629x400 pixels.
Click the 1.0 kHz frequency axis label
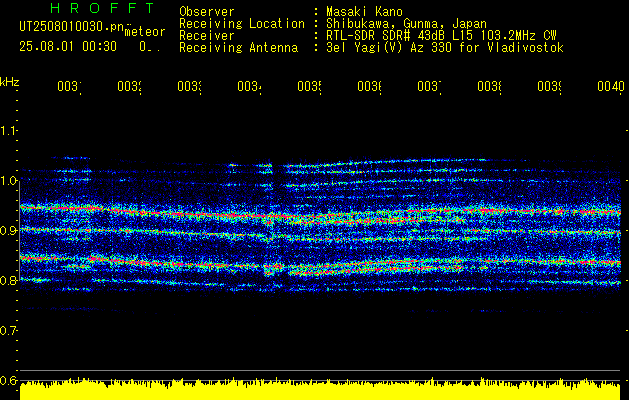(8, 181)
